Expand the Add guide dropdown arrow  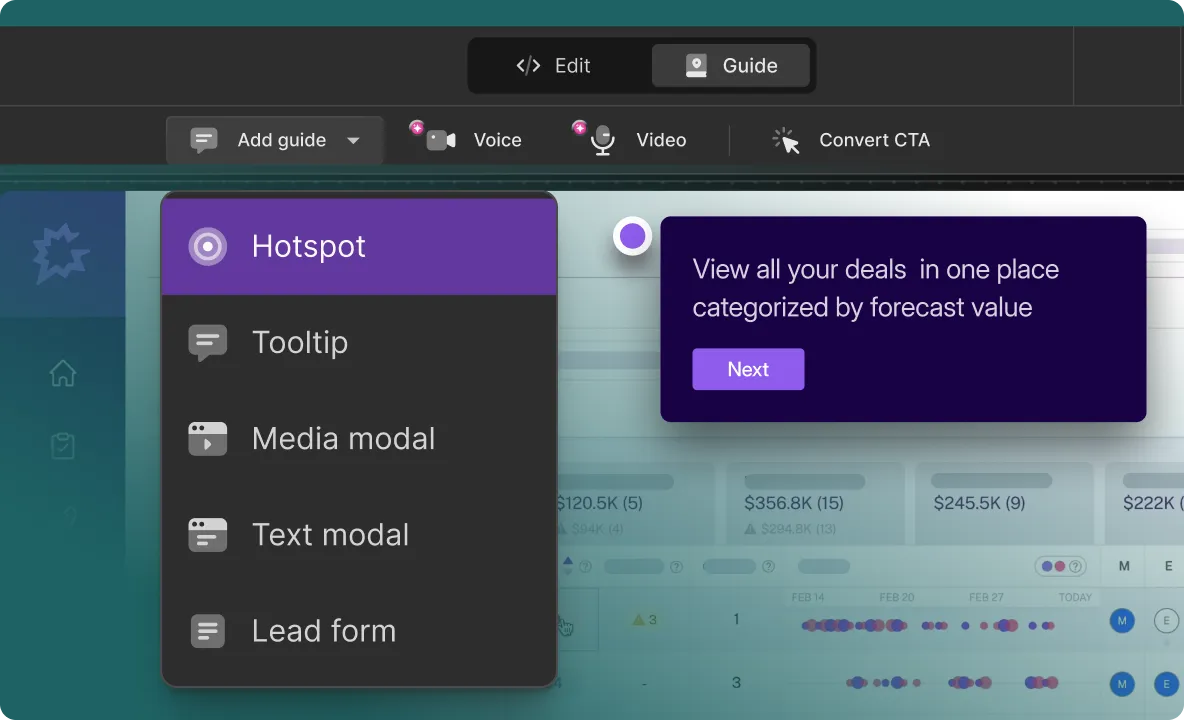click(353, 141)
